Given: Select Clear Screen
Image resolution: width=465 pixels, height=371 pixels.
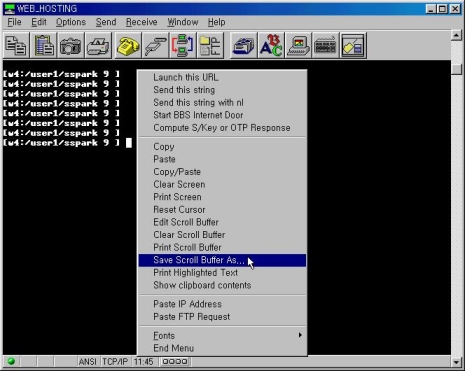Looking at the screenshot, I should [x=222, y=185].
